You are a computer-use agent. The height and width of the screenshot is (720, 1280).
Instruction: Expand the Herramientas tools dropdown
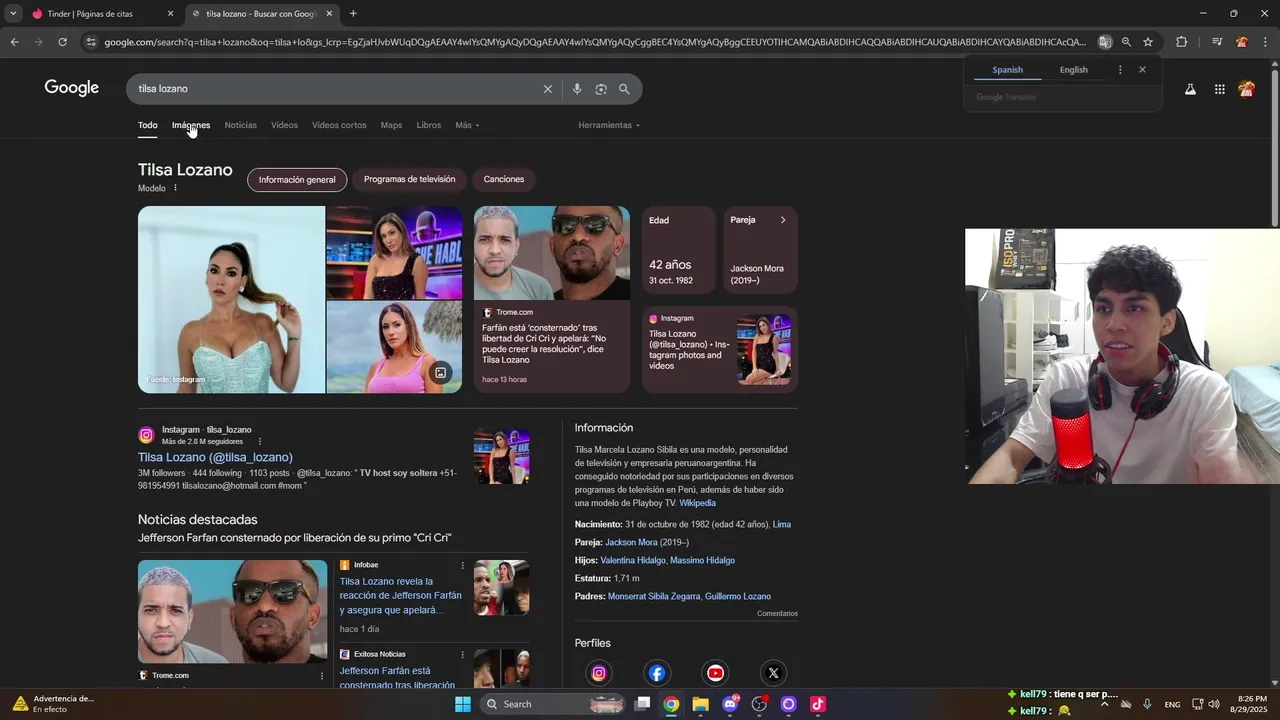pos(609,125)
